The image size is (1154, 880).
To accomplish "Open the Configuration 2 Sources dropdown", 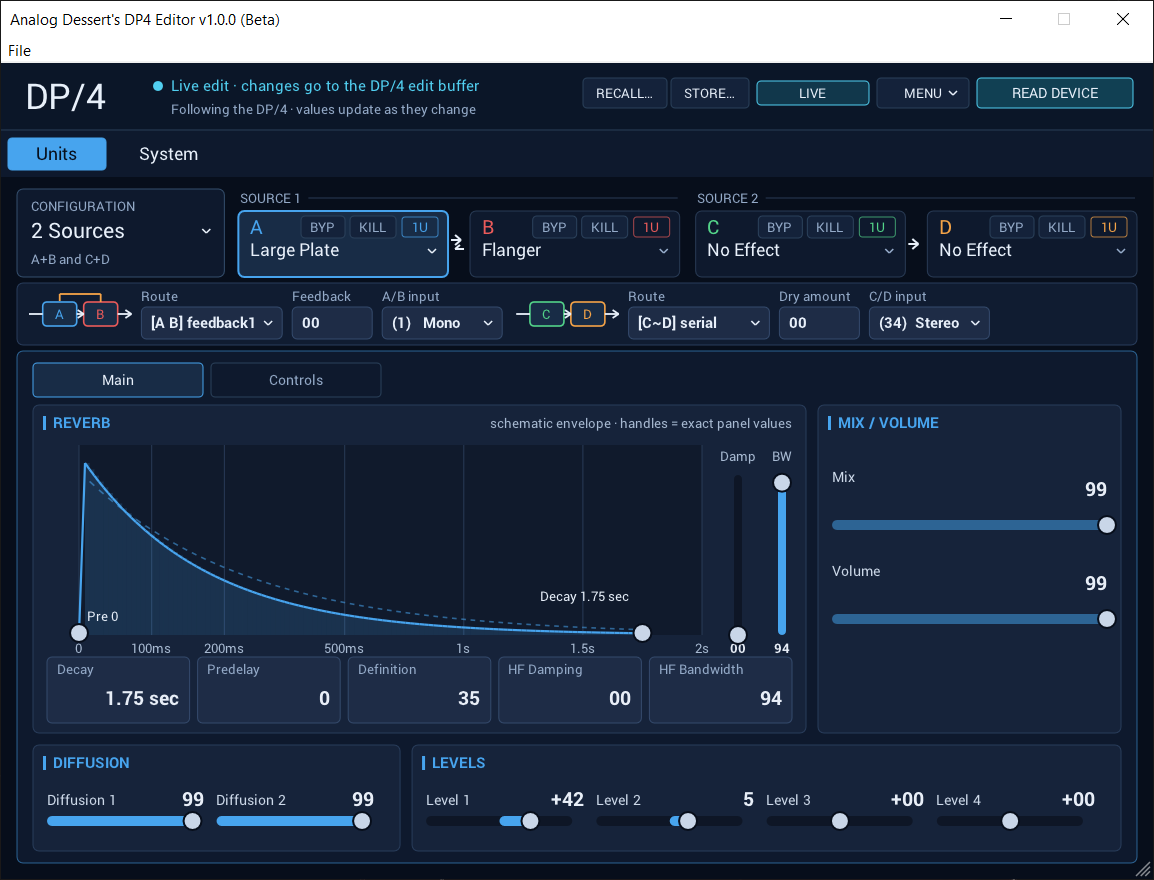I will pyautogui.click(x=121, y=231).
